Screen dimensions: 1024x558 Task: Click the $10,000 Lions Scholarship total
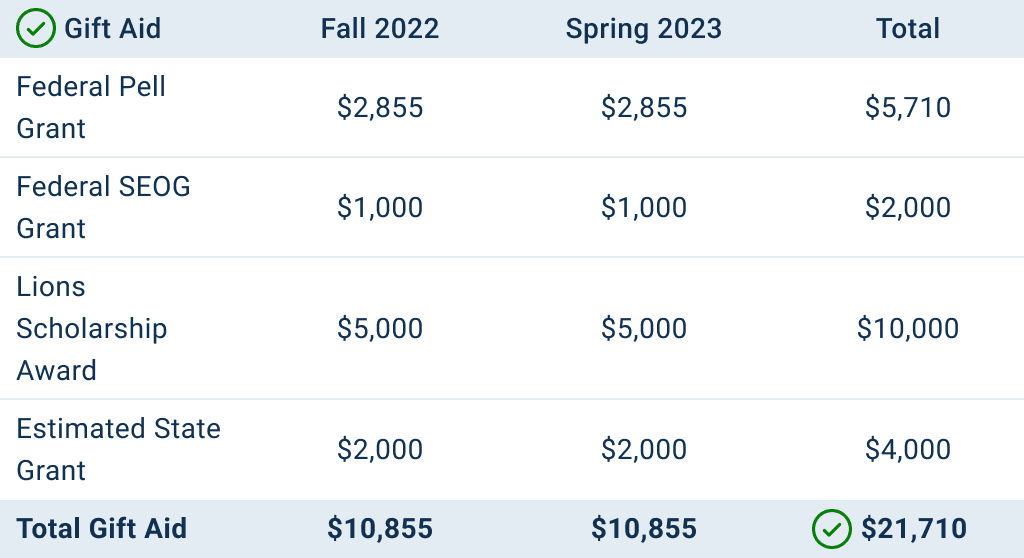click(908, 328)
